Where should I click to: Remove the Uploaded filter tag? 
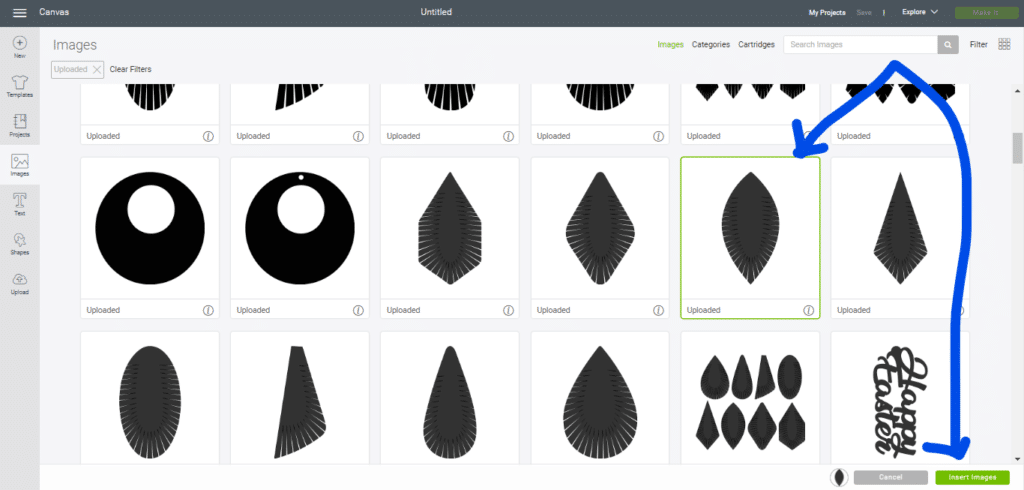coord(97,69)
